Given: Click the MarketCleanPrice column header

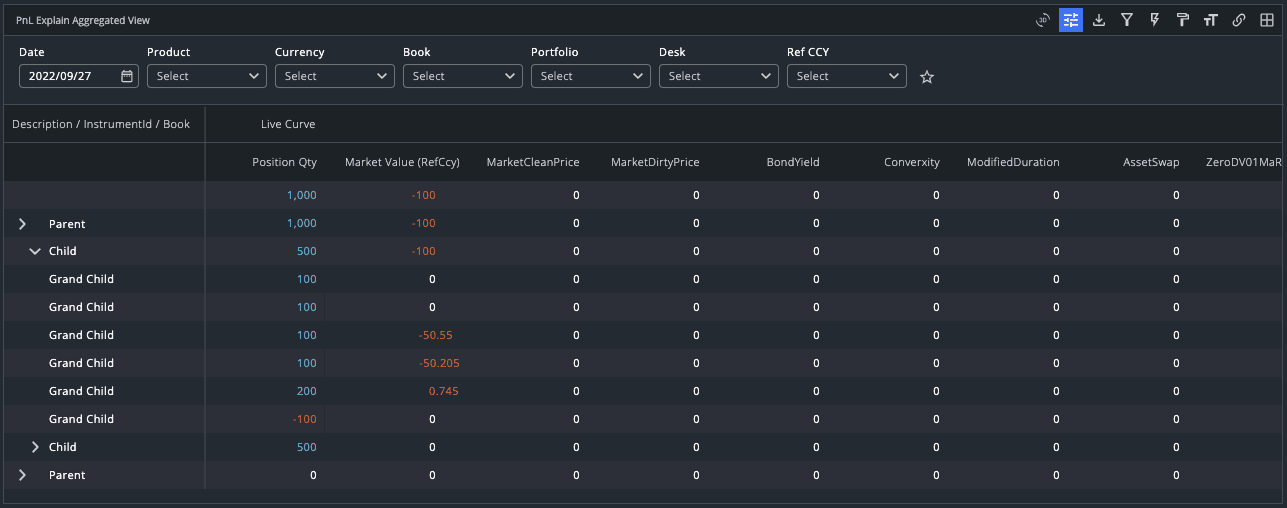Looking at the screenshot, I should (533, 162).
